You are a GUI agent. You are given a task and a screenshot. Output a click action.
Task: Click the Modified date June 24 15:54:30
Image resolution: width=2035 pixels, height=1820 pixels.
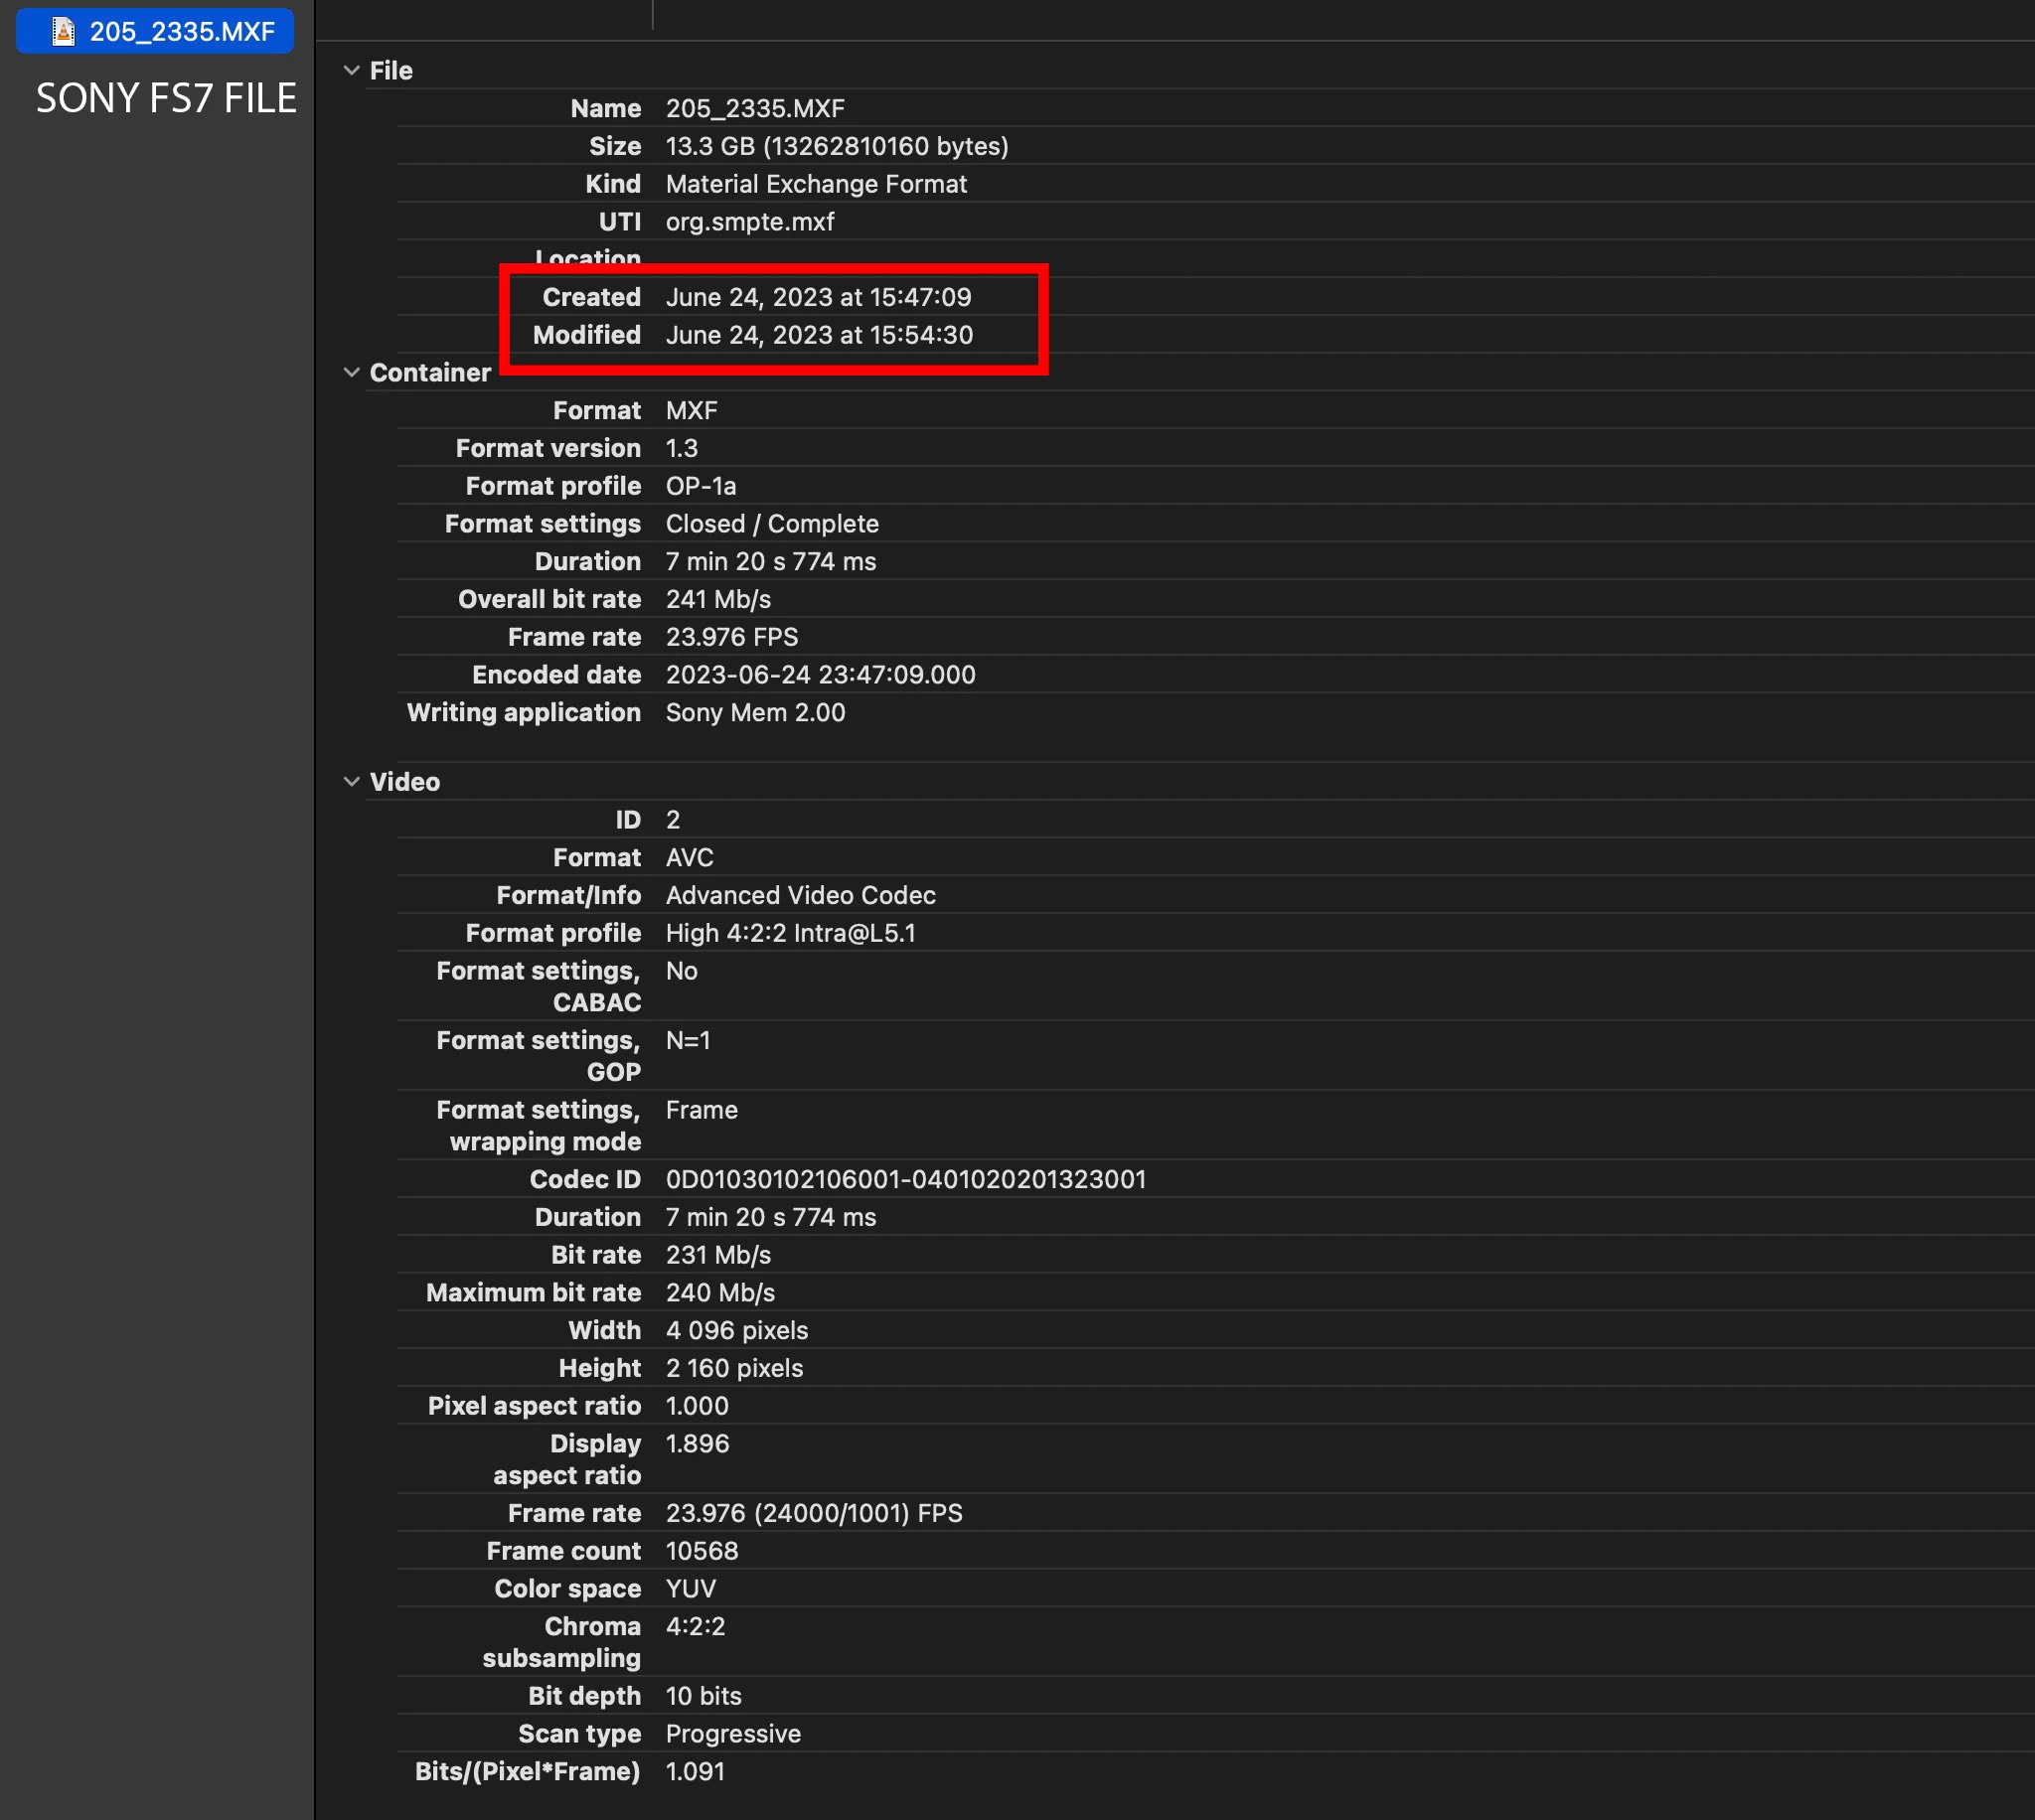point(818,335)
